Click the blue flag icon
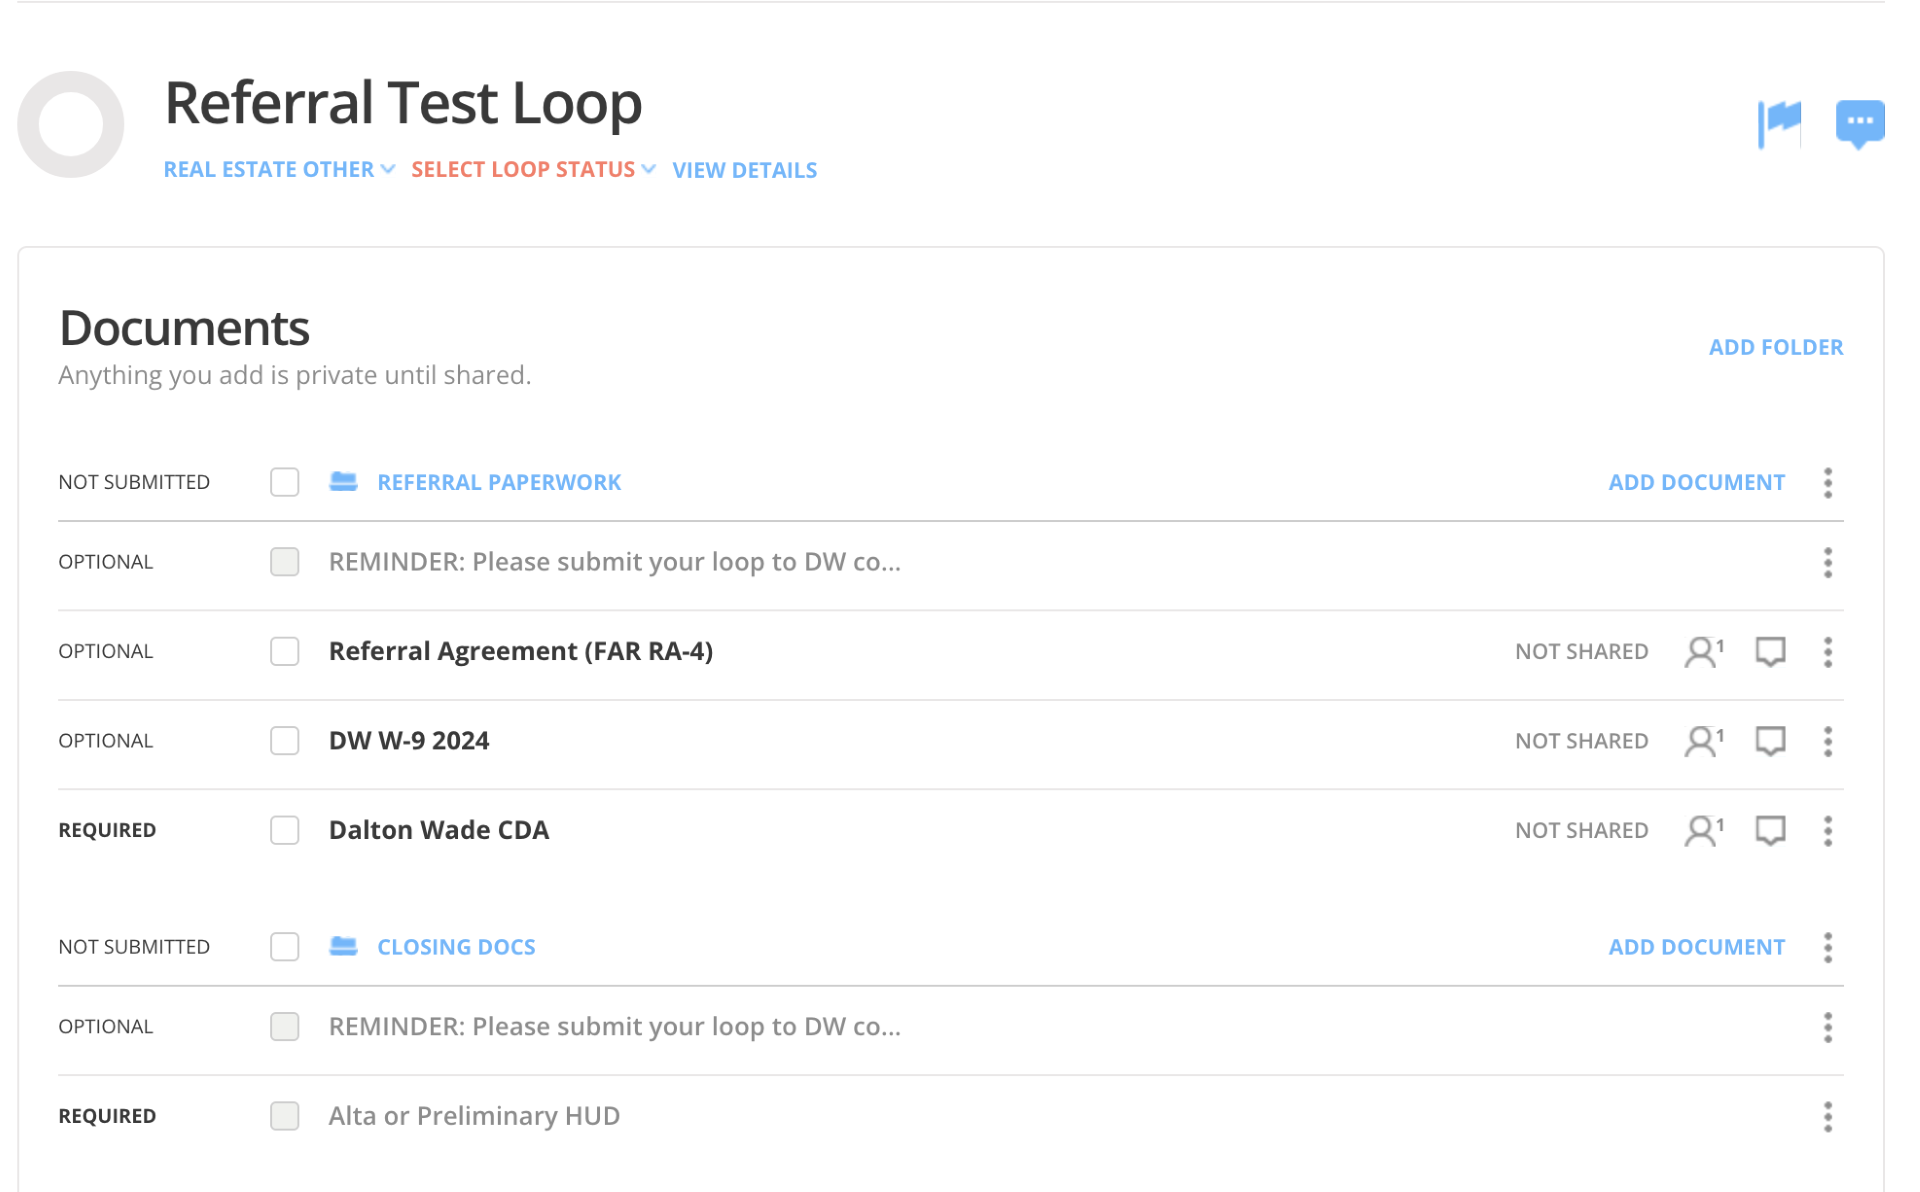The height and width of the screenshot is (1192, 1920). [1779, 123]
